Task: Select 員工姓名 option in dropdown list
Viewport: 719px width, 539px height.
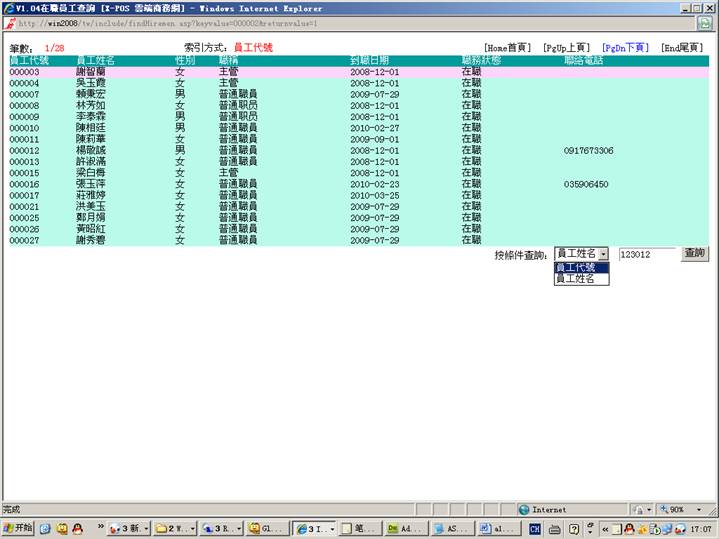Action: pyautogui.click(x=576, y=279)
